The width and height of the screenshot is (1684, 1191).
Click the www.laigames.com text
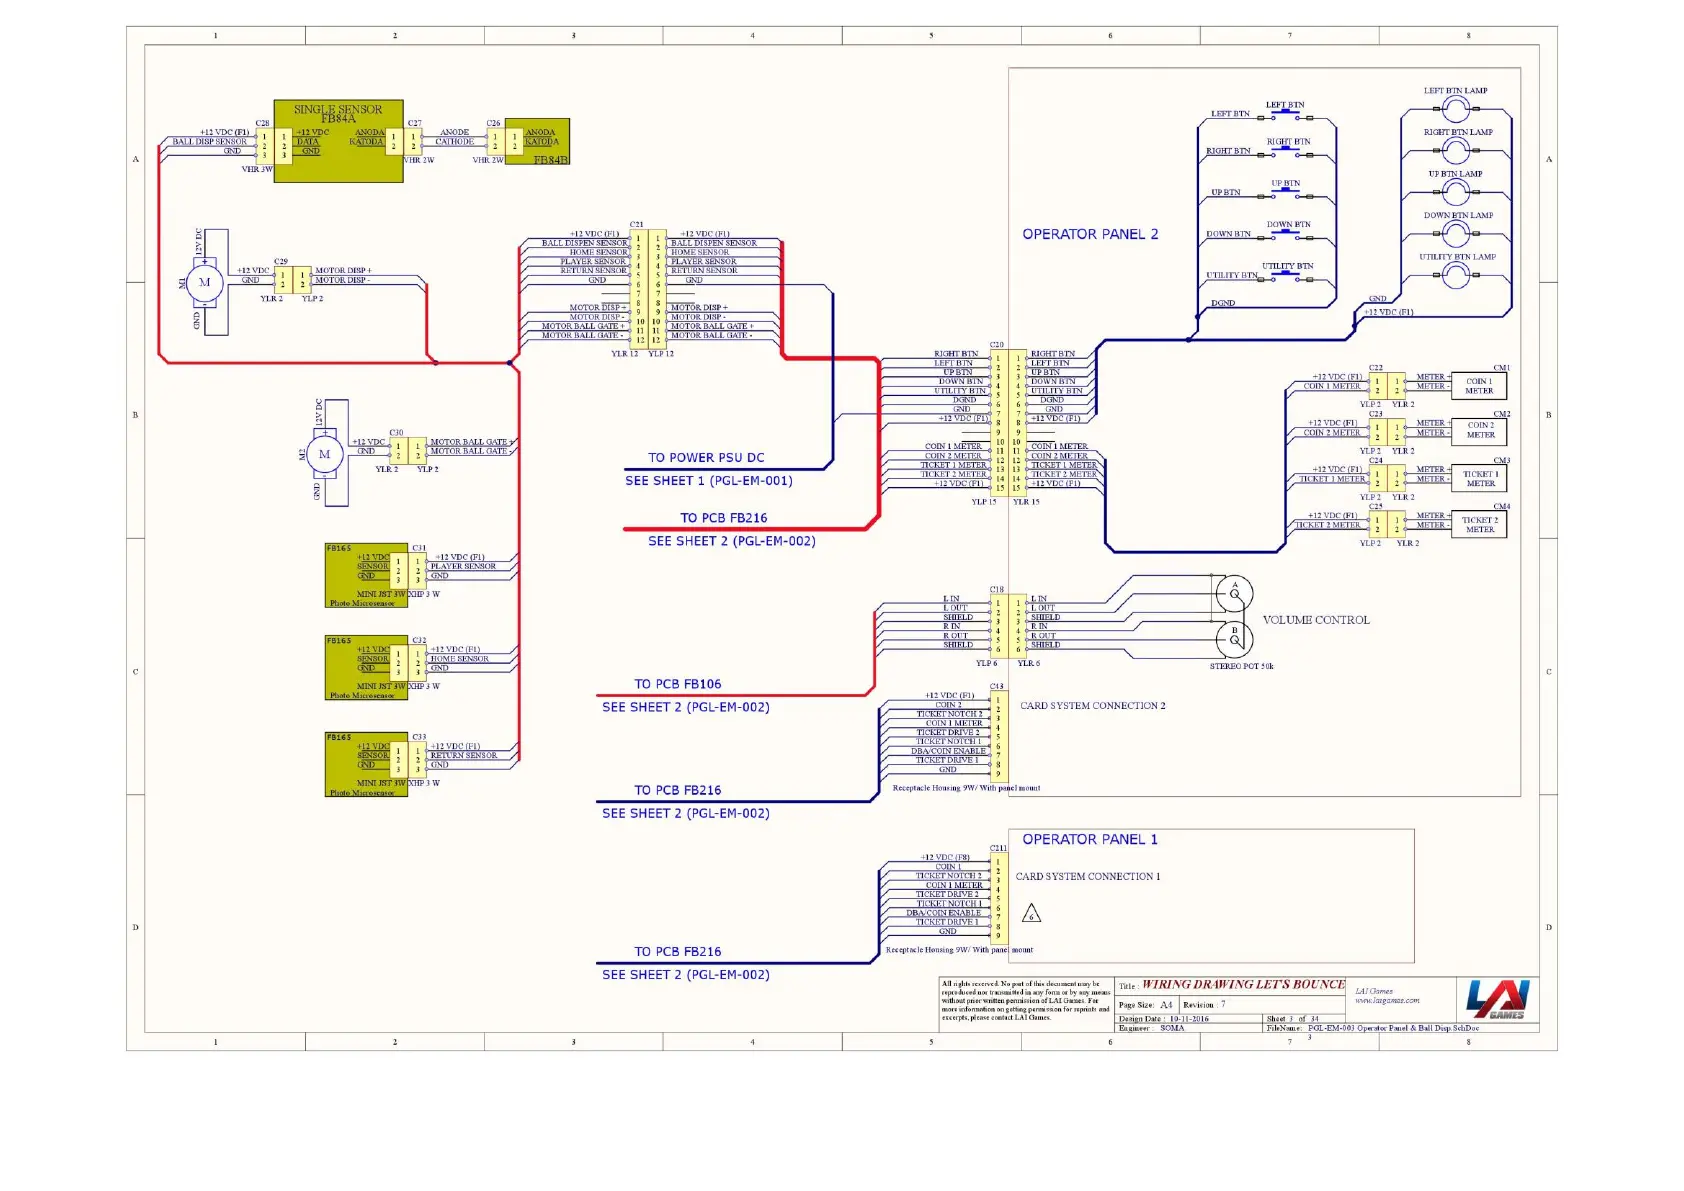point(1387,1000)
